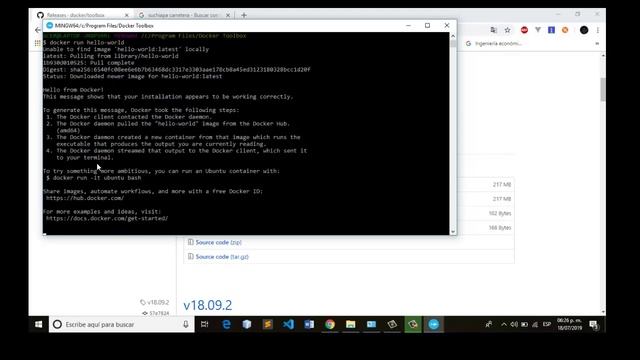
Task: Click the 'docker run hello-world' command line
Action: click(84, 42)
